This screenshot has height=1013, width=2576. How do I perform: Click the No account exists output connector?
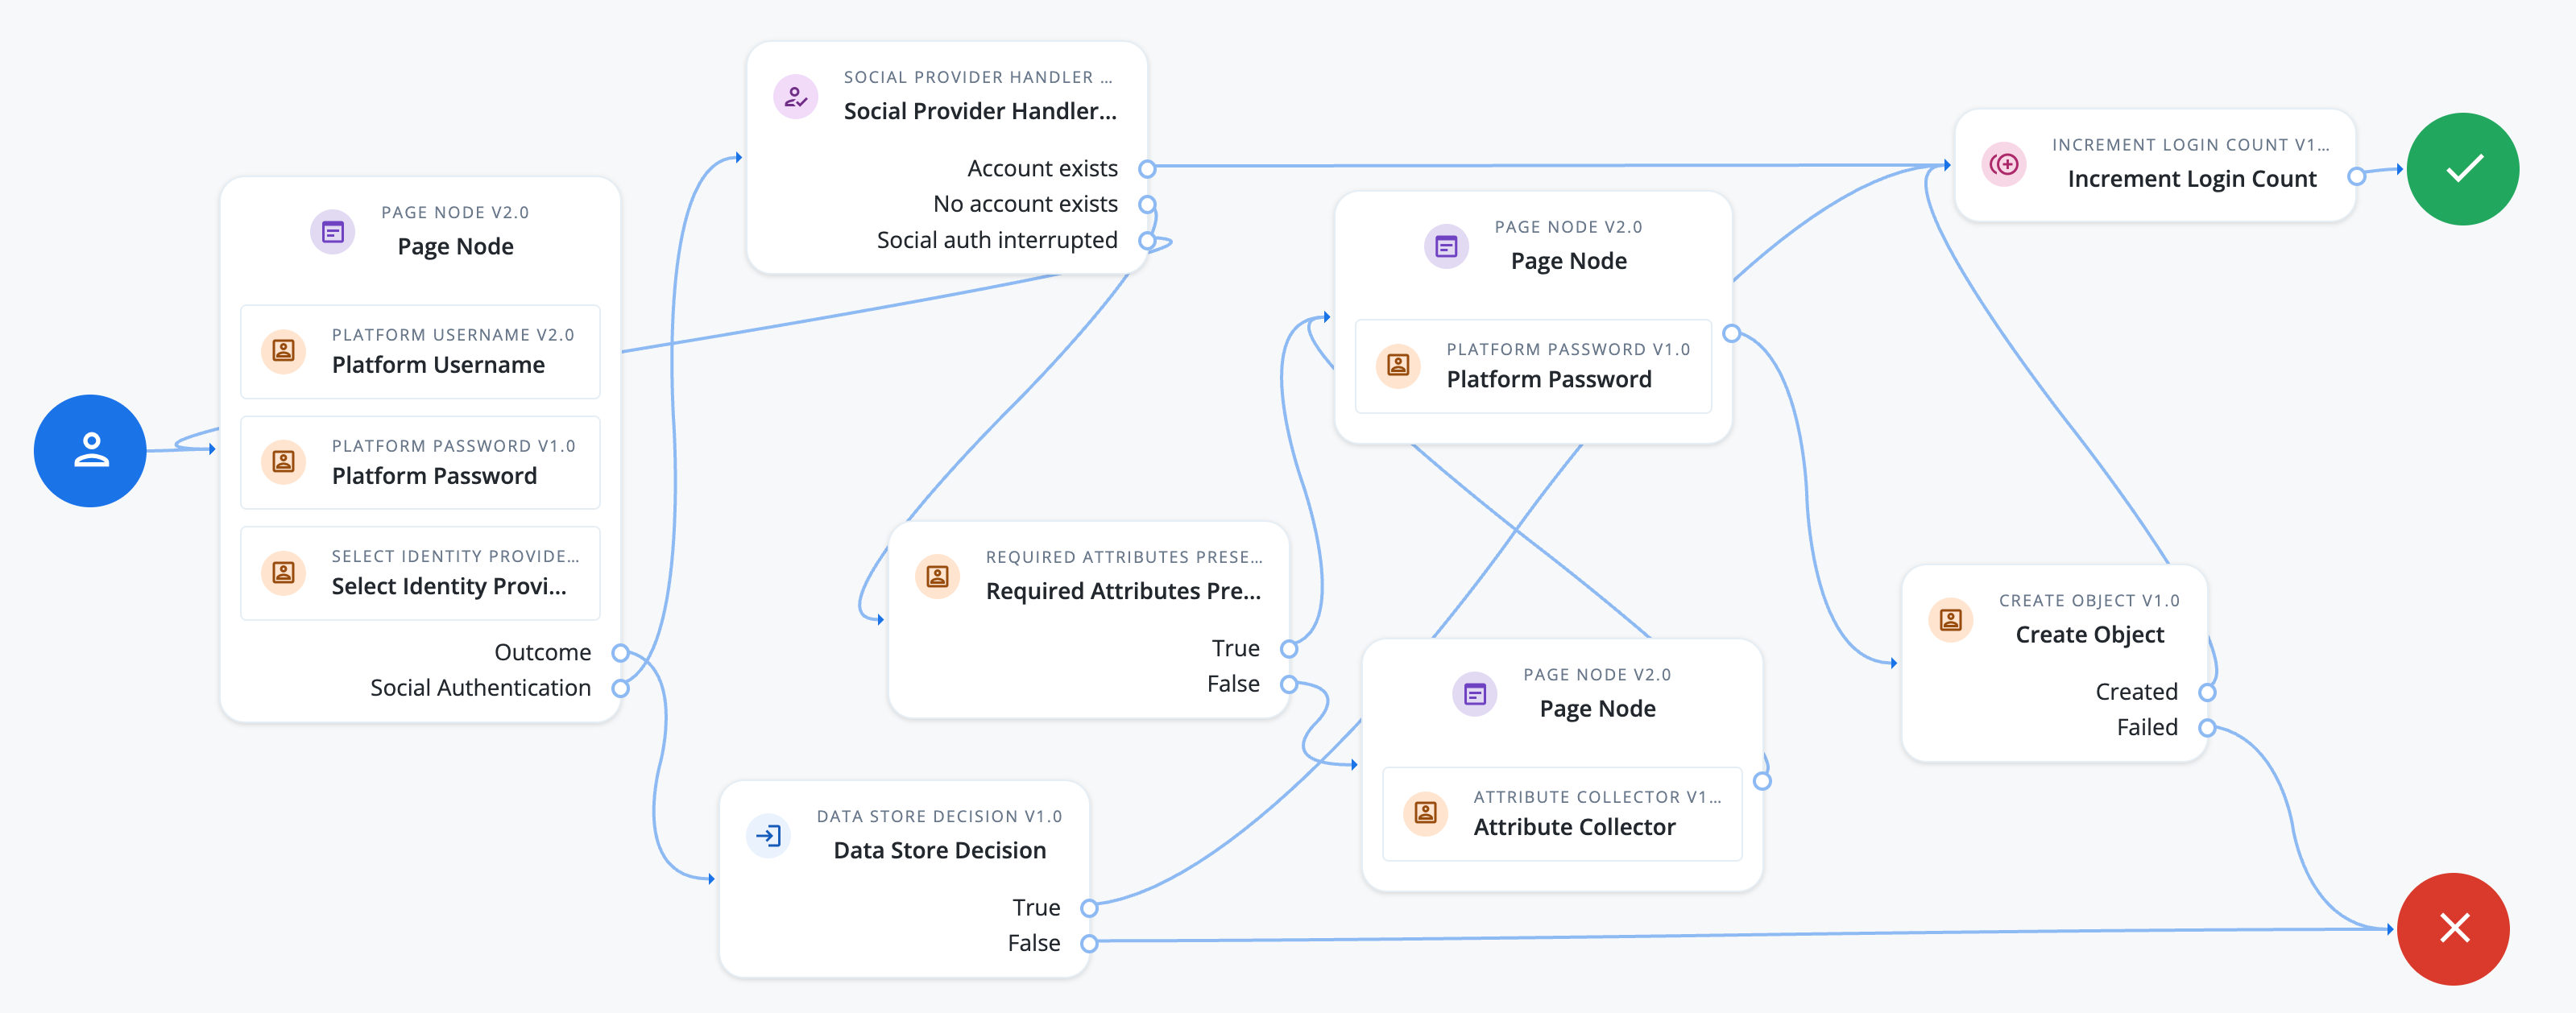[x=1148, y=205]
